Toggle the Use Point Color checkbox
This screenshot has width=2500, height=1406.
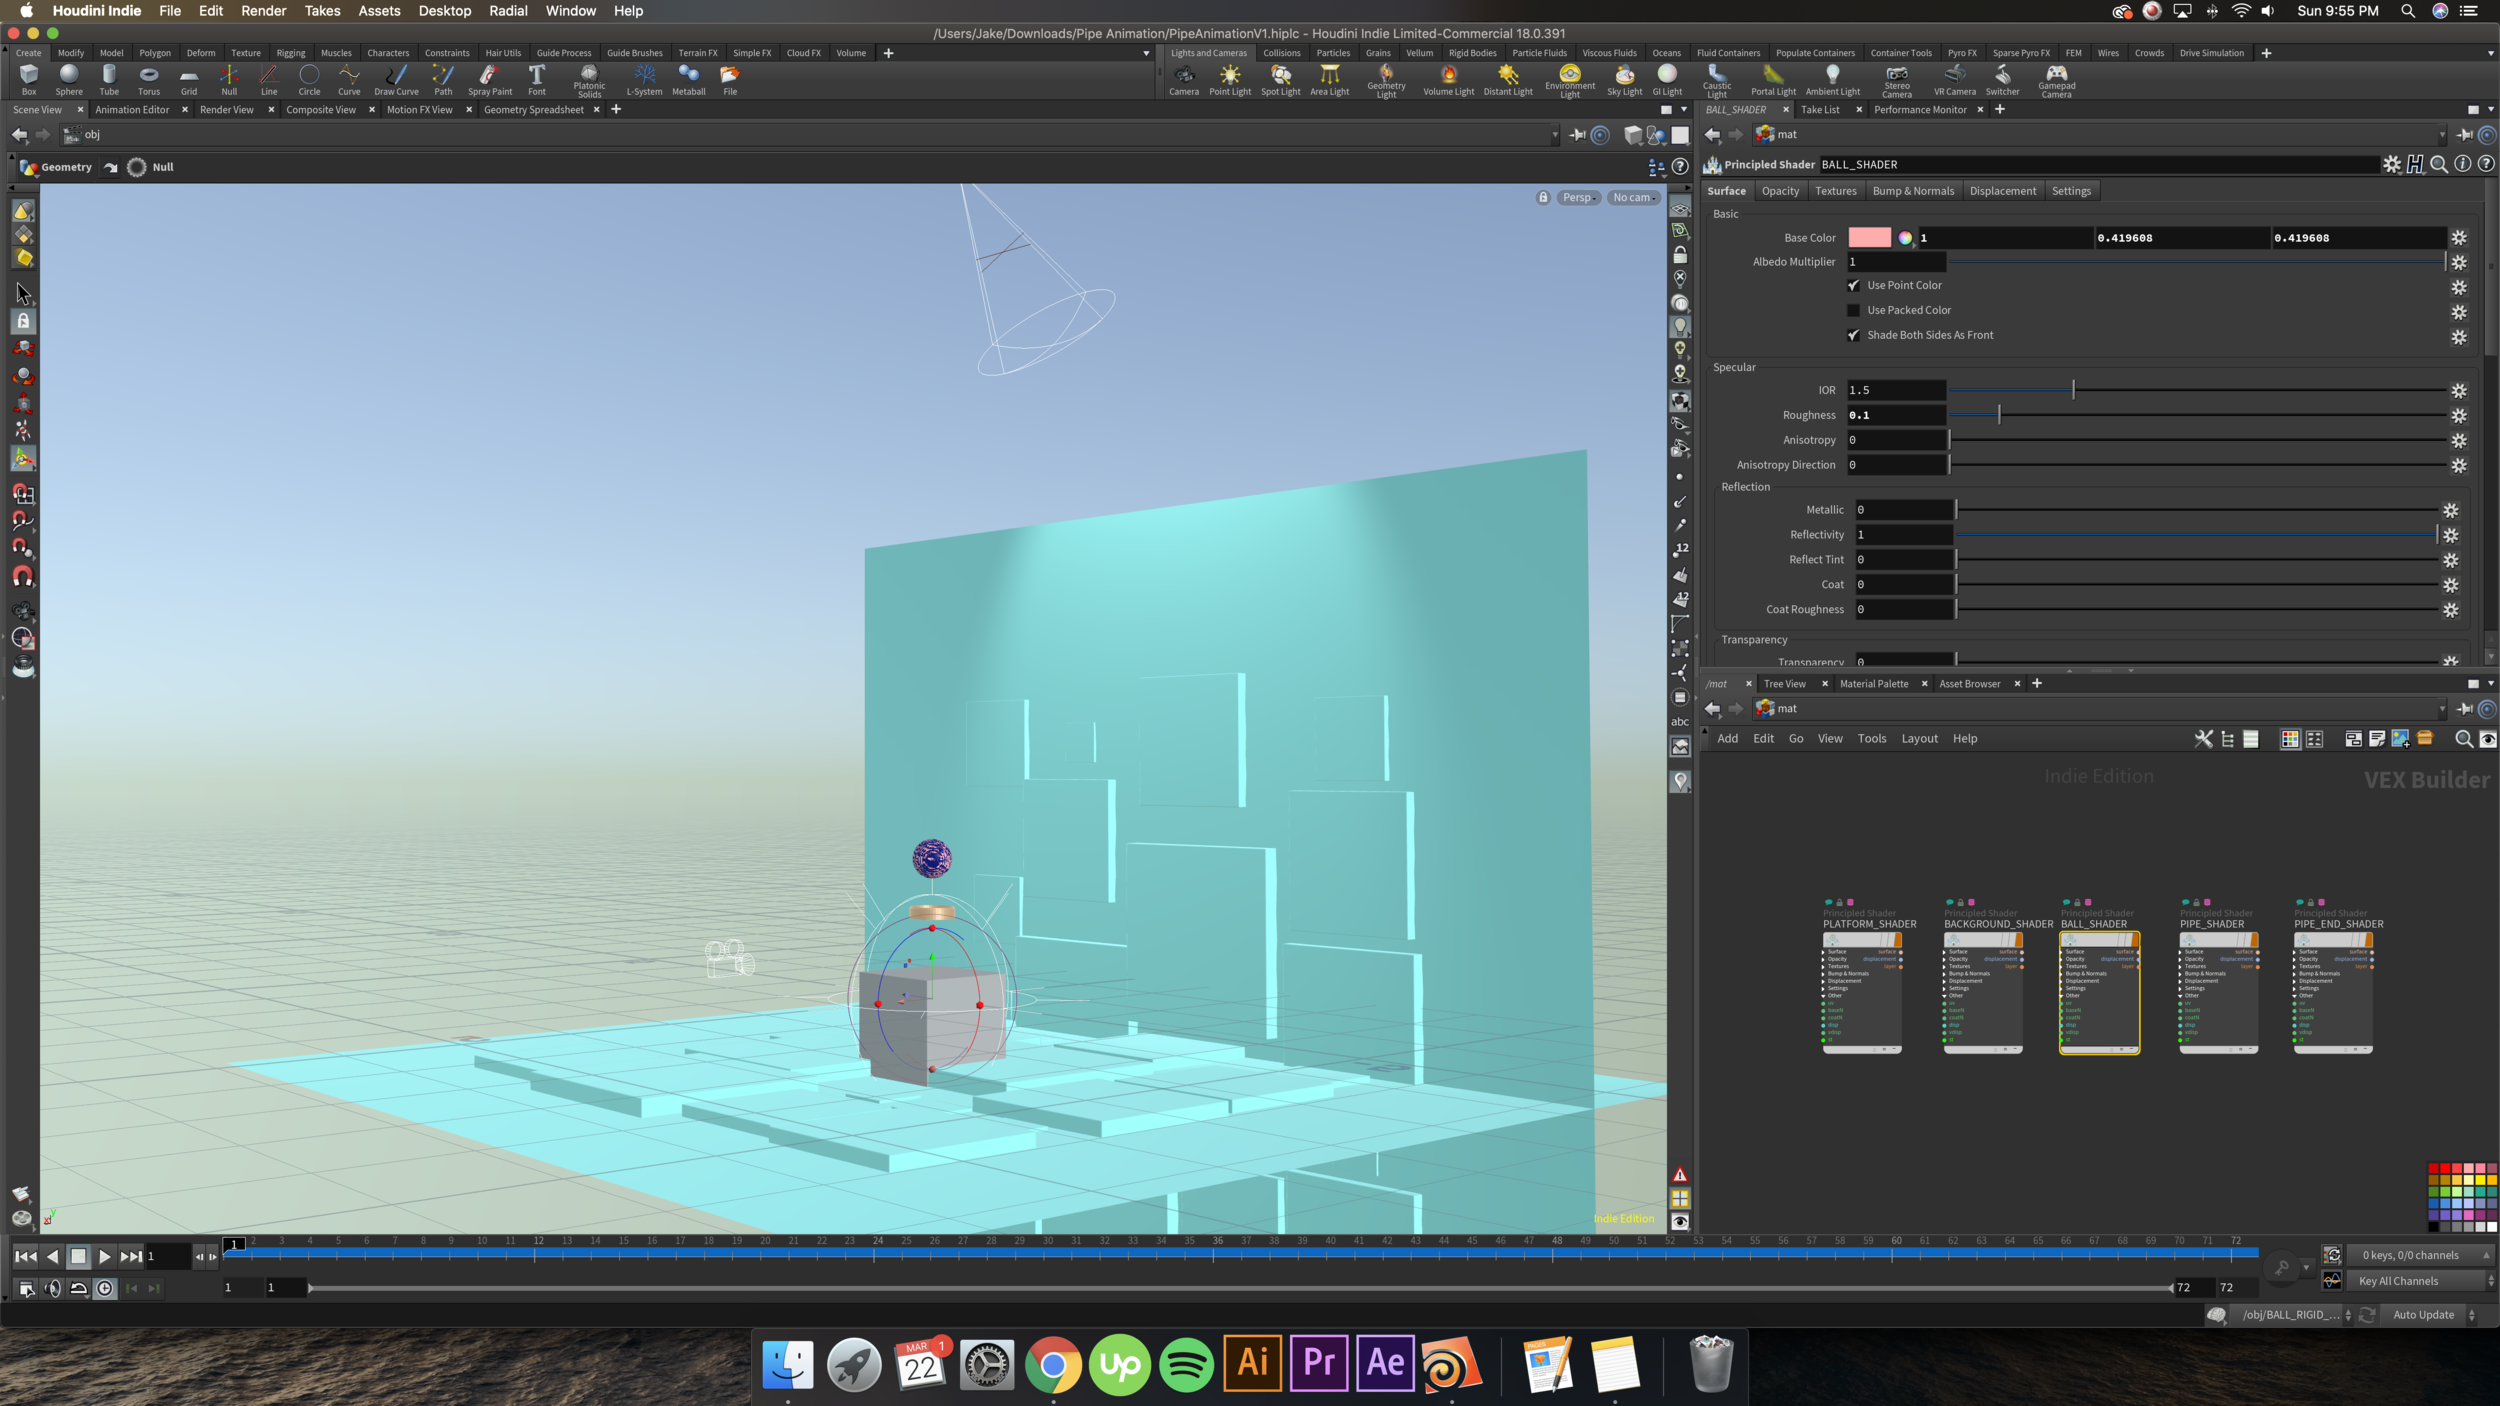pos(1853,285)
